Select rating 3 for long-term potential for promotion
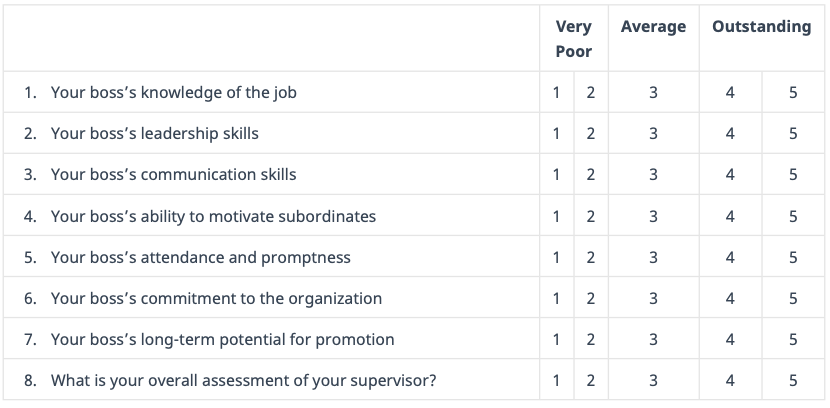Screen dimensions: 830x408 pos(653,339)
